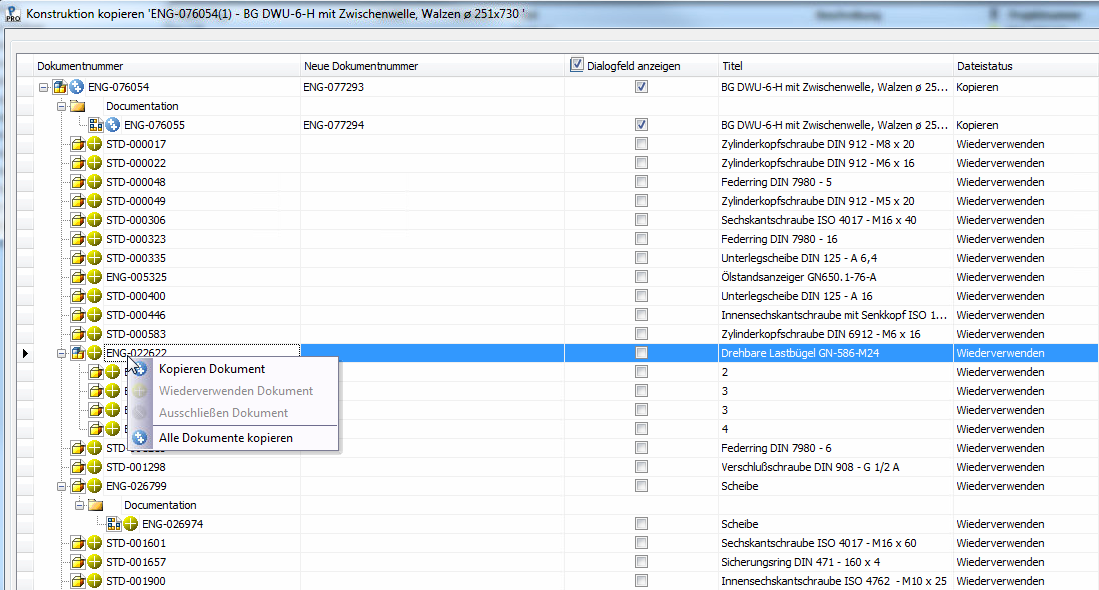Click the globe icon next to ENG-076055
Image resolution: width=1099 pixels, height=590 pixels.
[112, 125]
